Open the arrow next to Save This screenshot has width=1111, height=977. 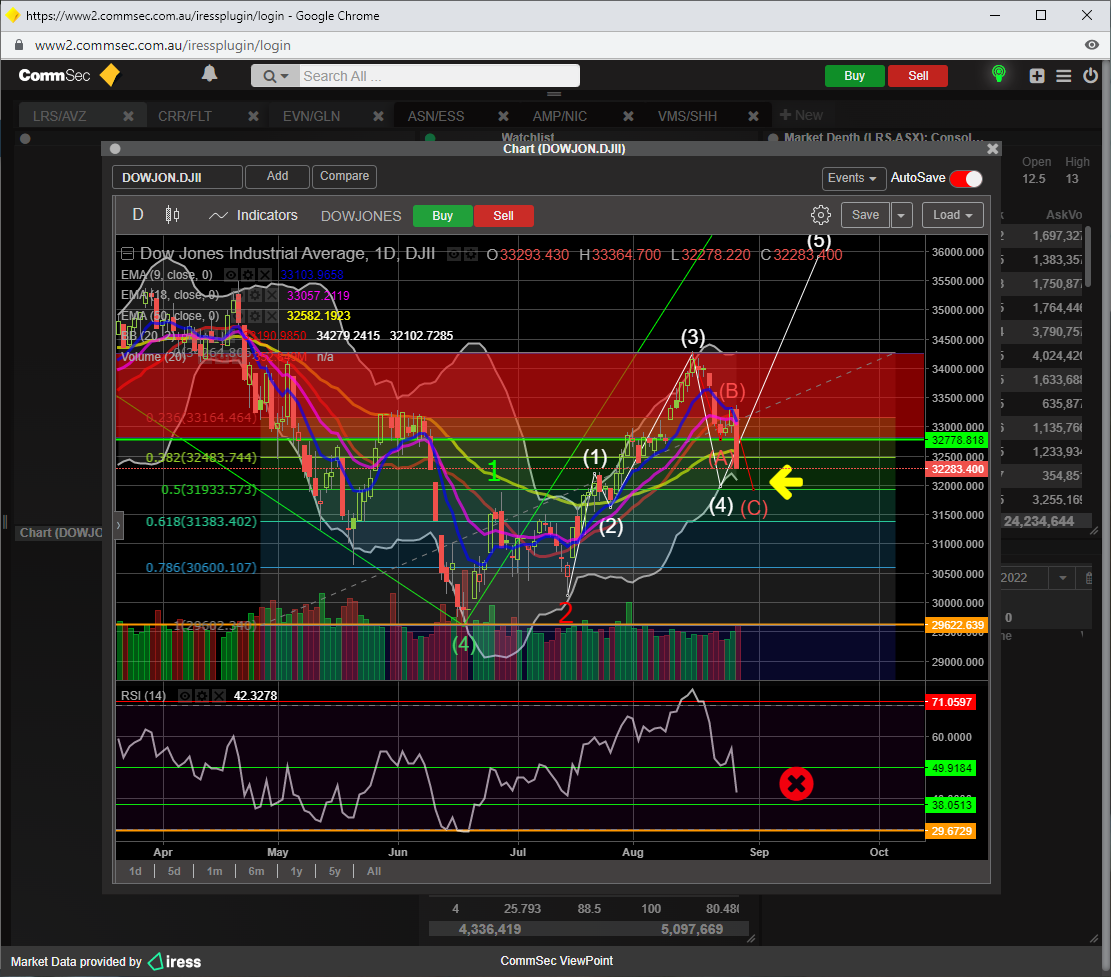pyautogui.click(x=902, y=215)
